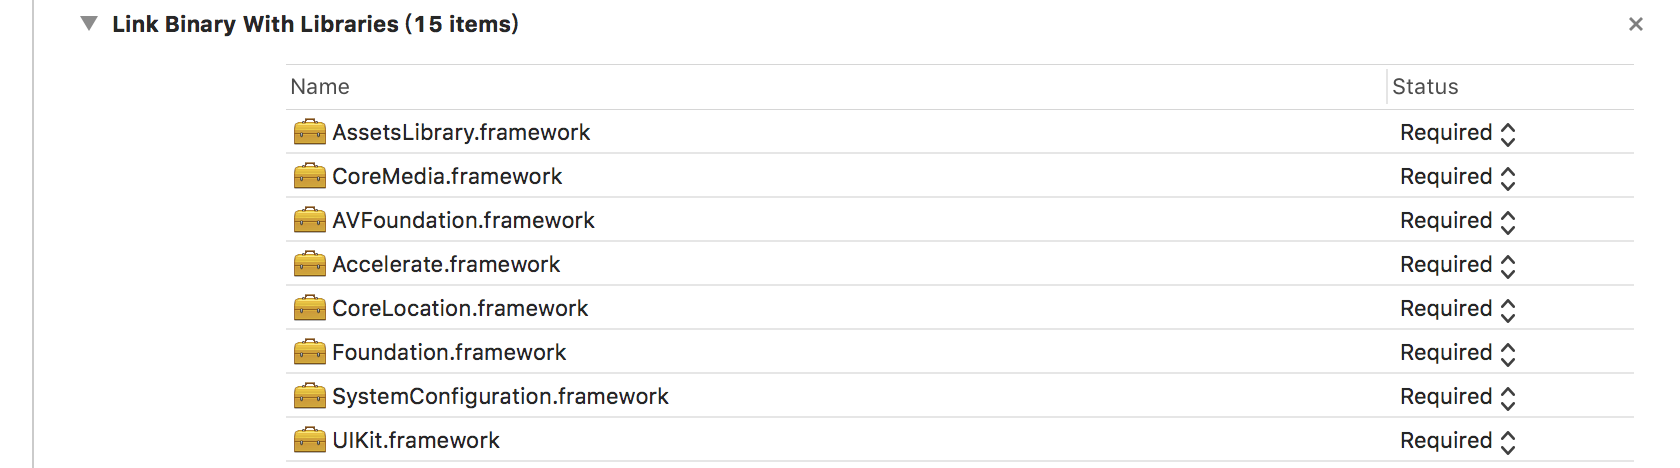Select the Foundation.framework row name
The image size is (1680, 468).
click(x=449, y=352)
